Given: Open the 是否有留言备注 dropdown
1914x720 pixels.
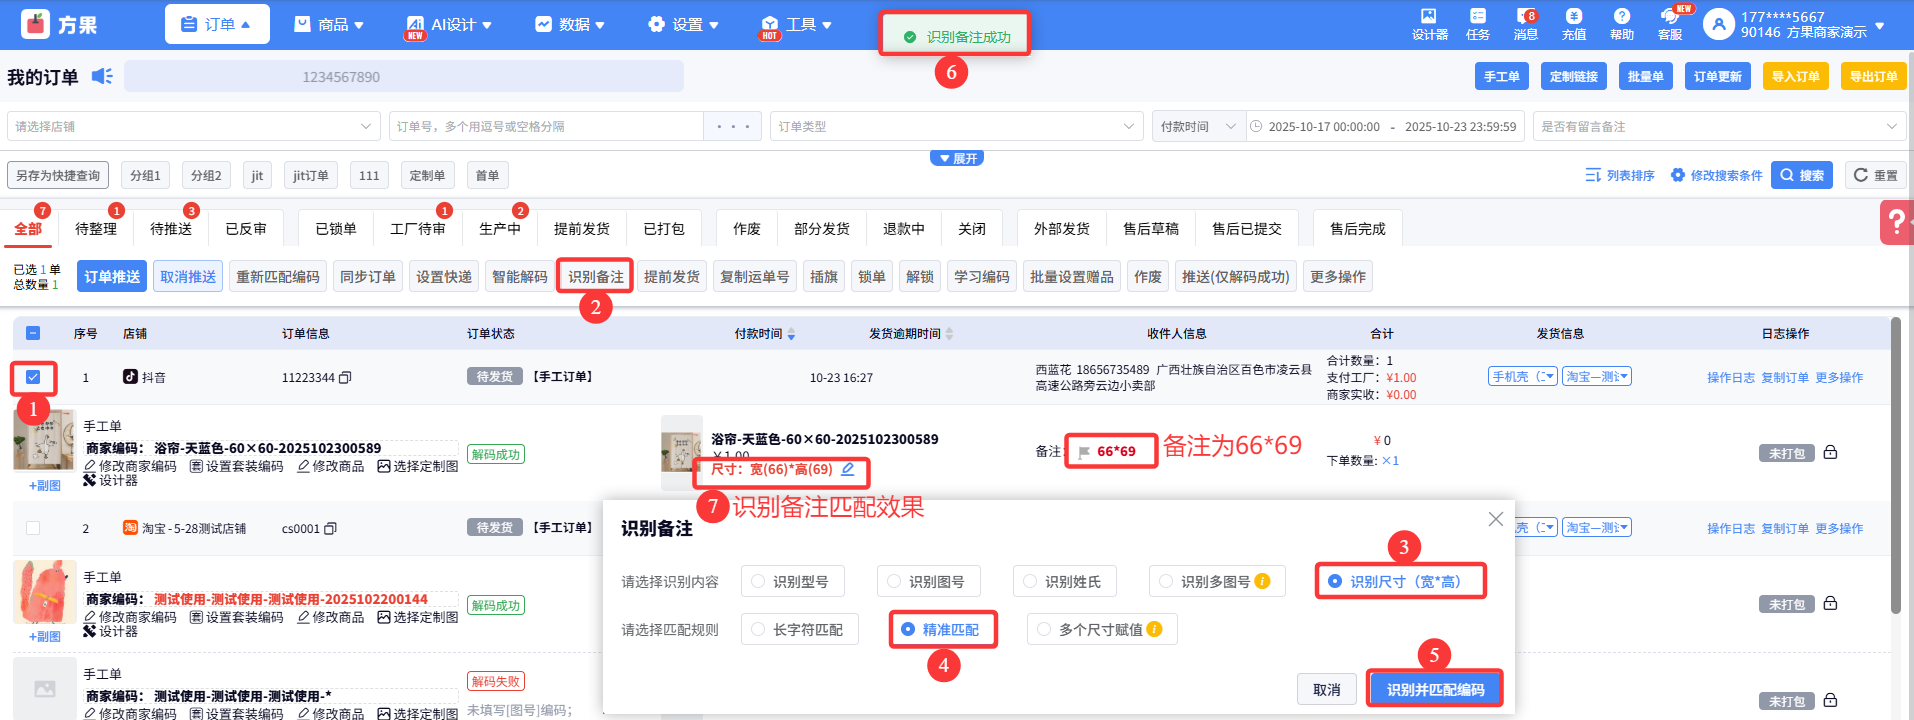Looking at the screenshot, I should coord(1719,126).
